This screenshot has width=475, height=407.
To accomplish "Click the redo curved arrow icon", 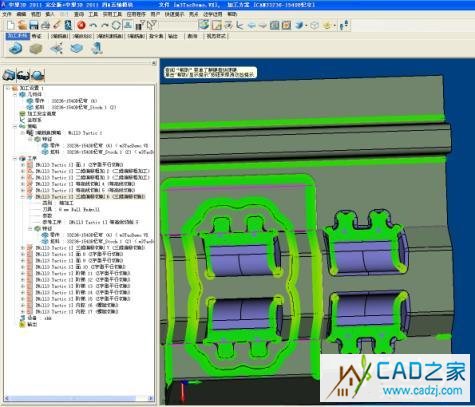I will click(x=105, y=25).
